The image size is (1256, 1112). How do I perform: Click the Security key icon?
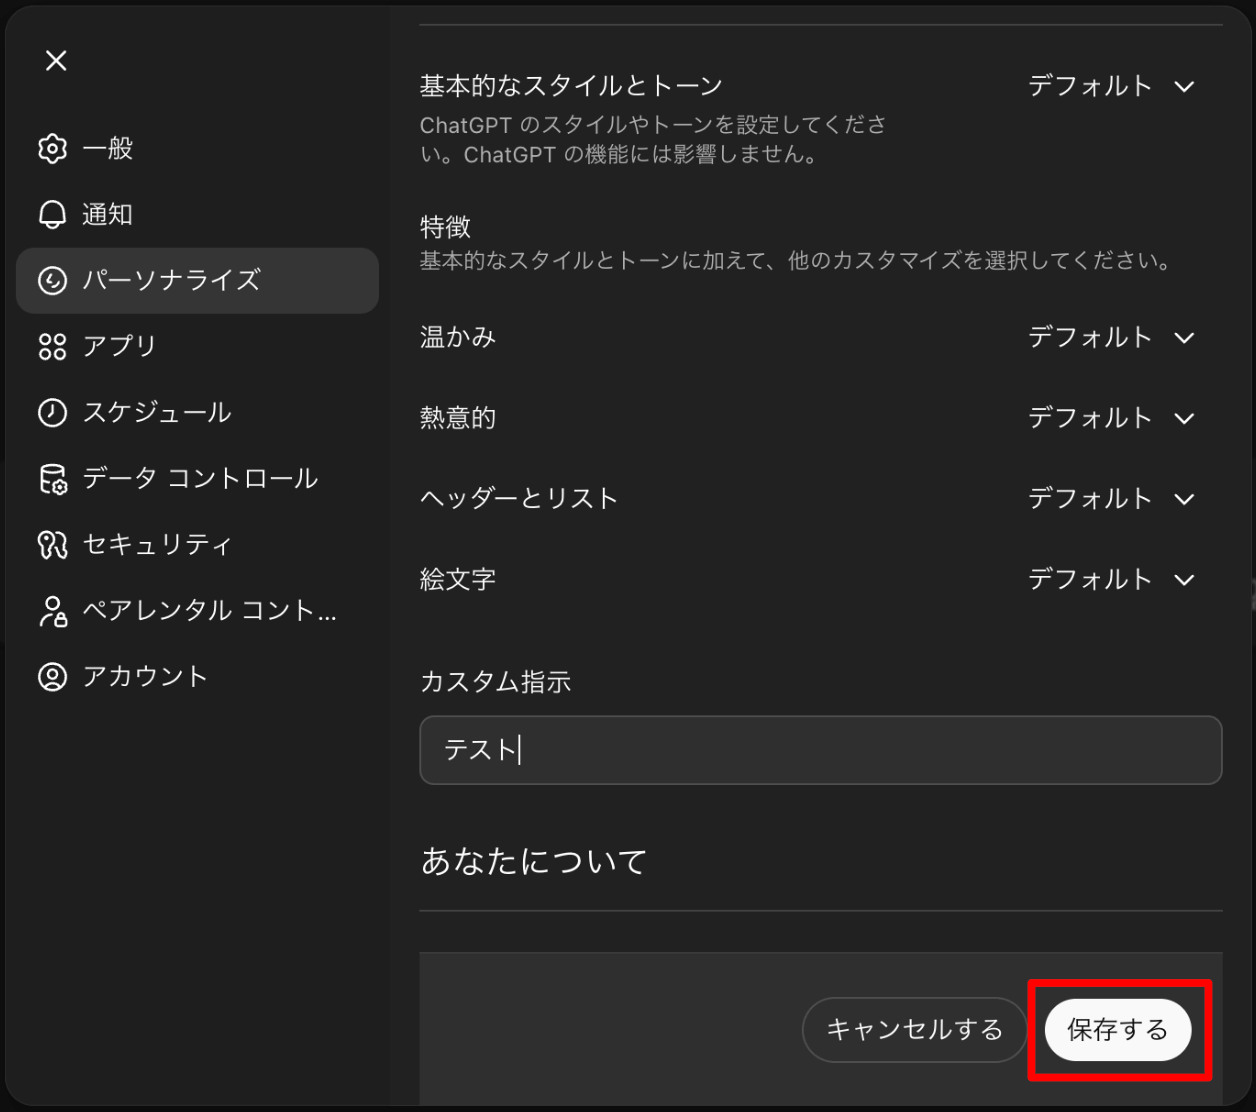pyautogui.click(x=52, y=545)
